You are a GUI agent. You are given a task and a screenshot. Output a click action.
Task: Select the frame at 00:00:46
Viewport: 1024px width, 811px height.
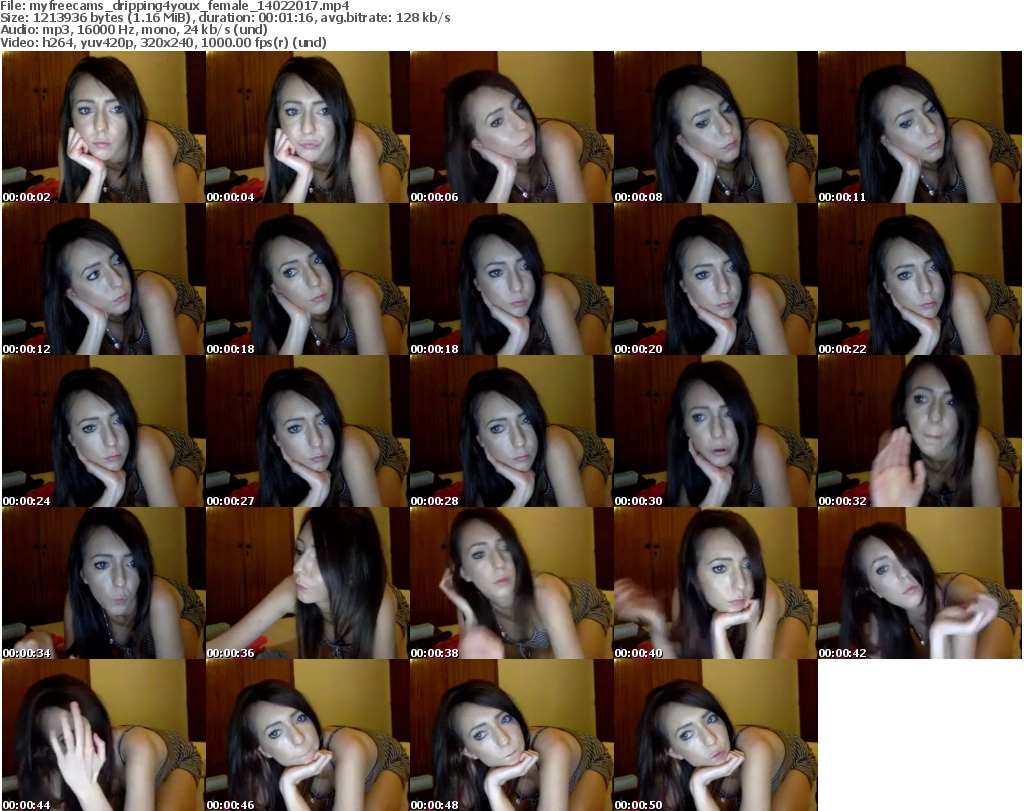click(308, 735)
